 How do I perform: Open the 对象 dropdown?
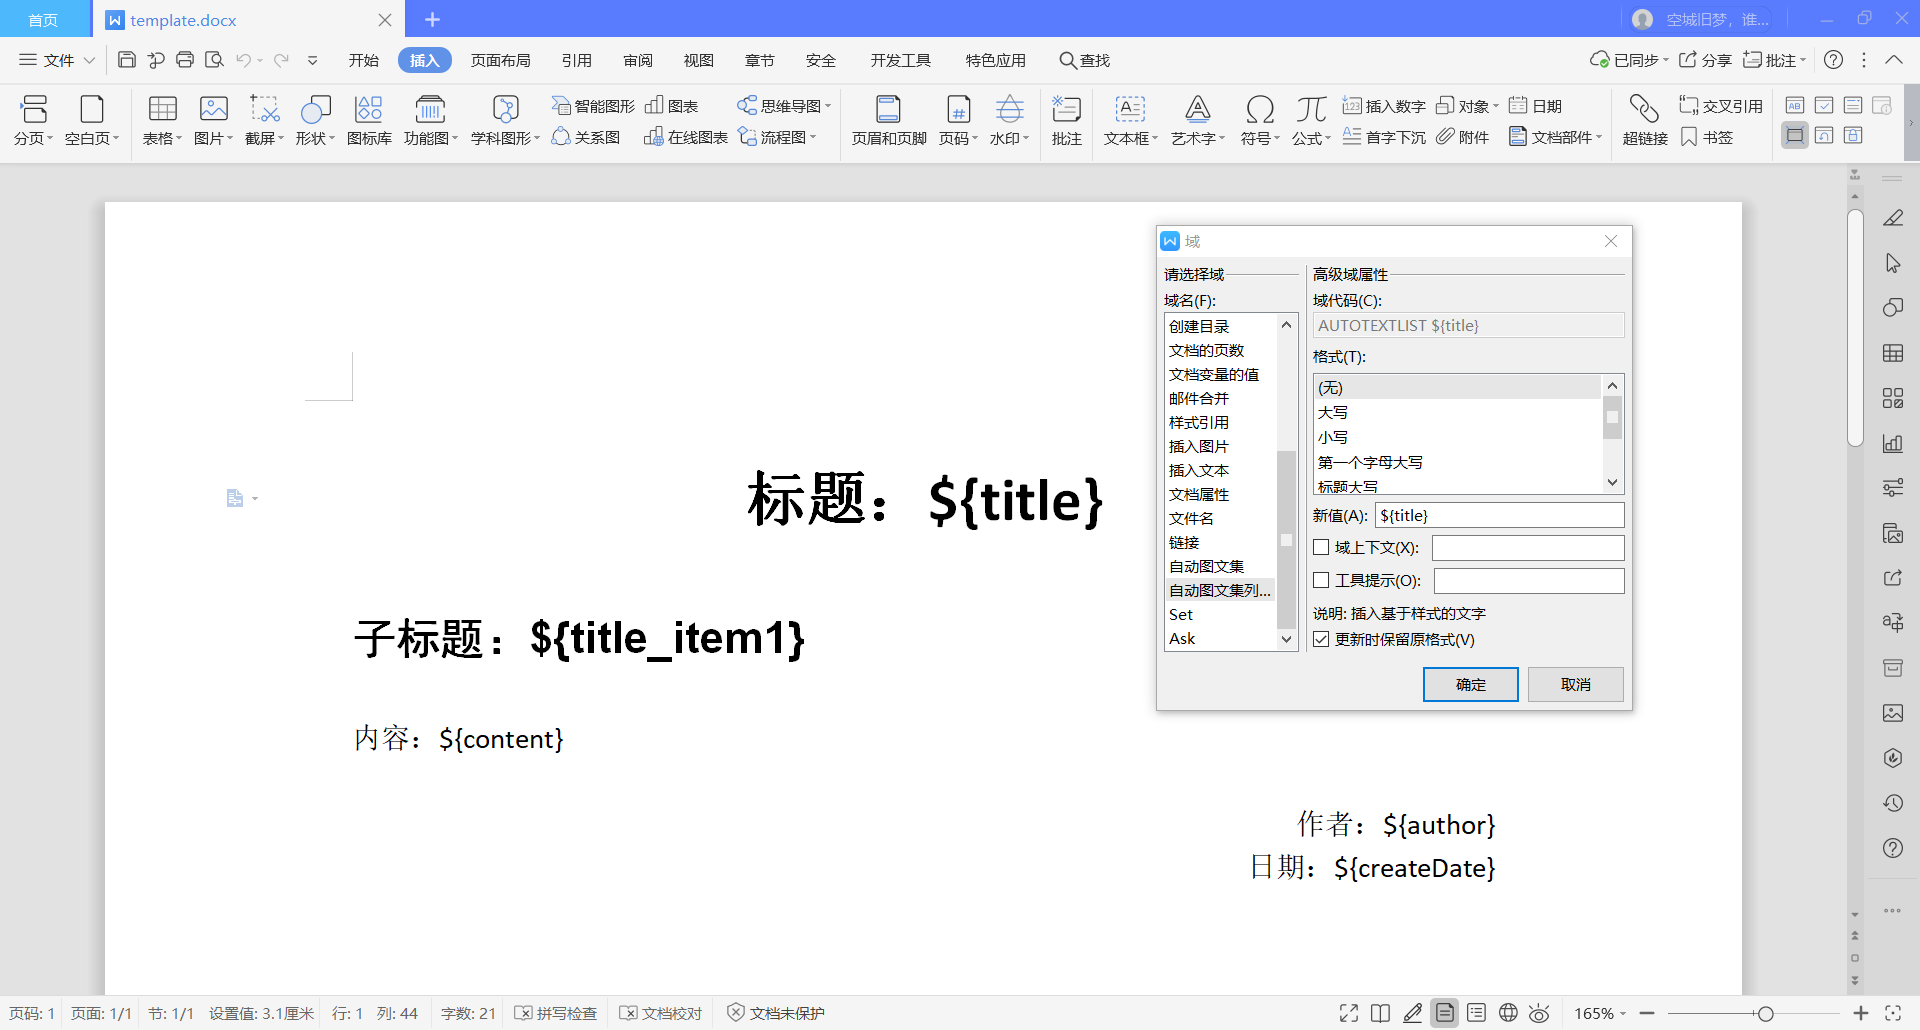click(x=1496, y=106)
